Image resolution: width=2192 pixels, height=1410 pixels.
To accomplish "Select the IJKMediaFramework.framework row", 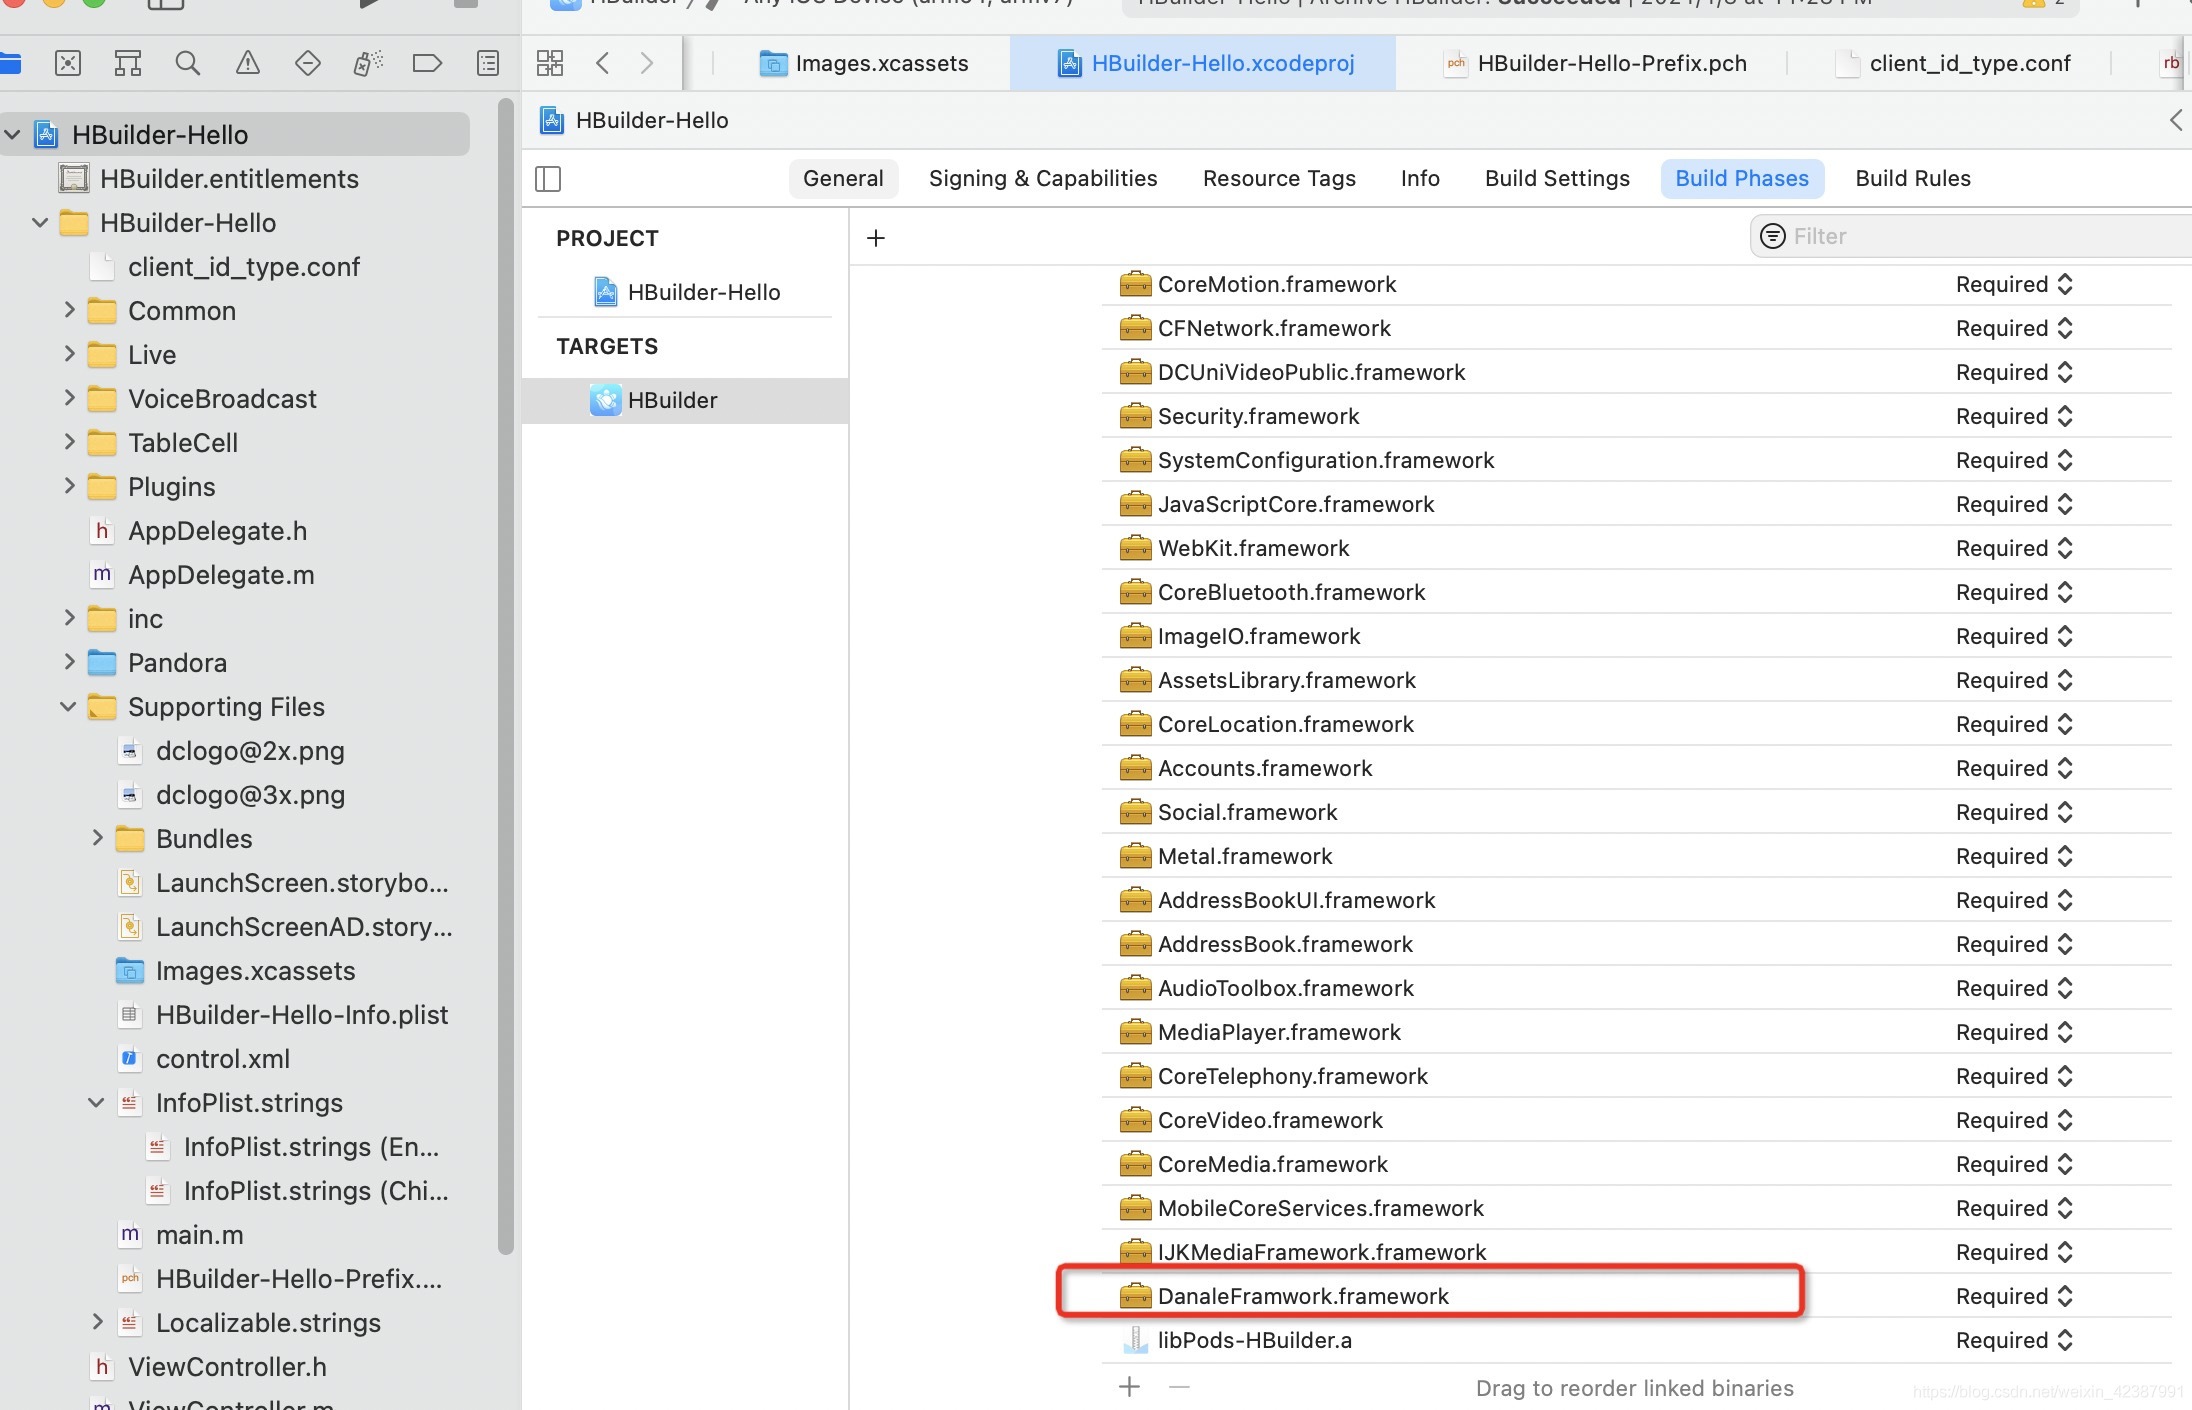I will click(x=1636, y=1252).
